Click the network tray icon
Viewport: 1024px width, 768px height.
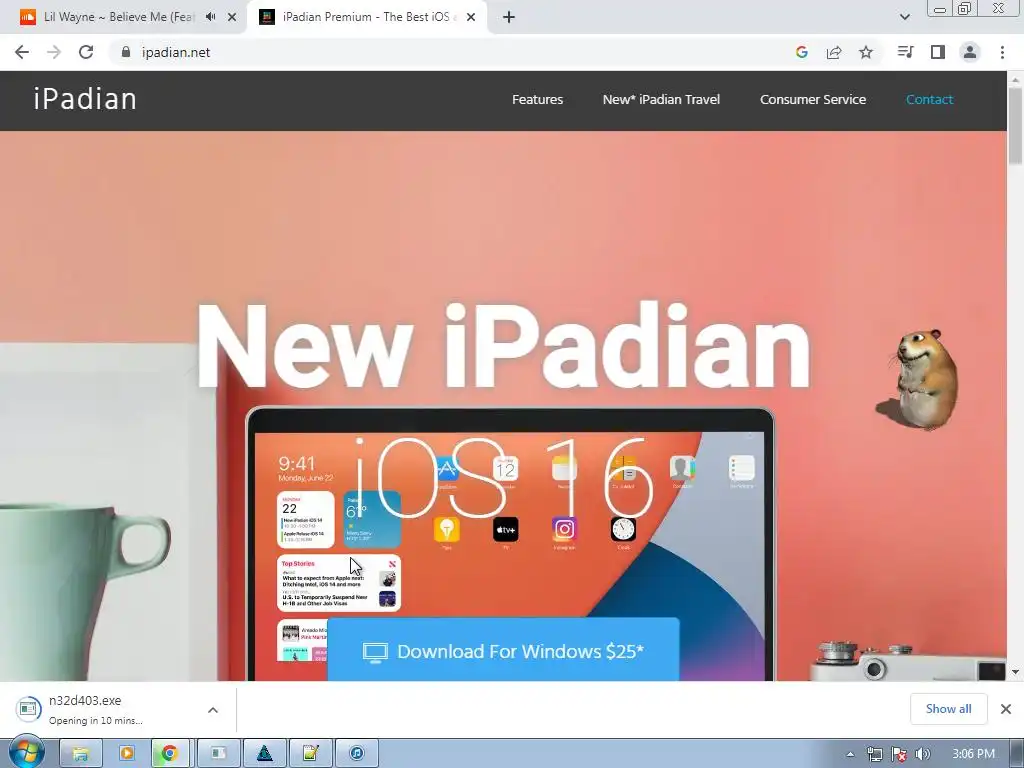point(874,754)
